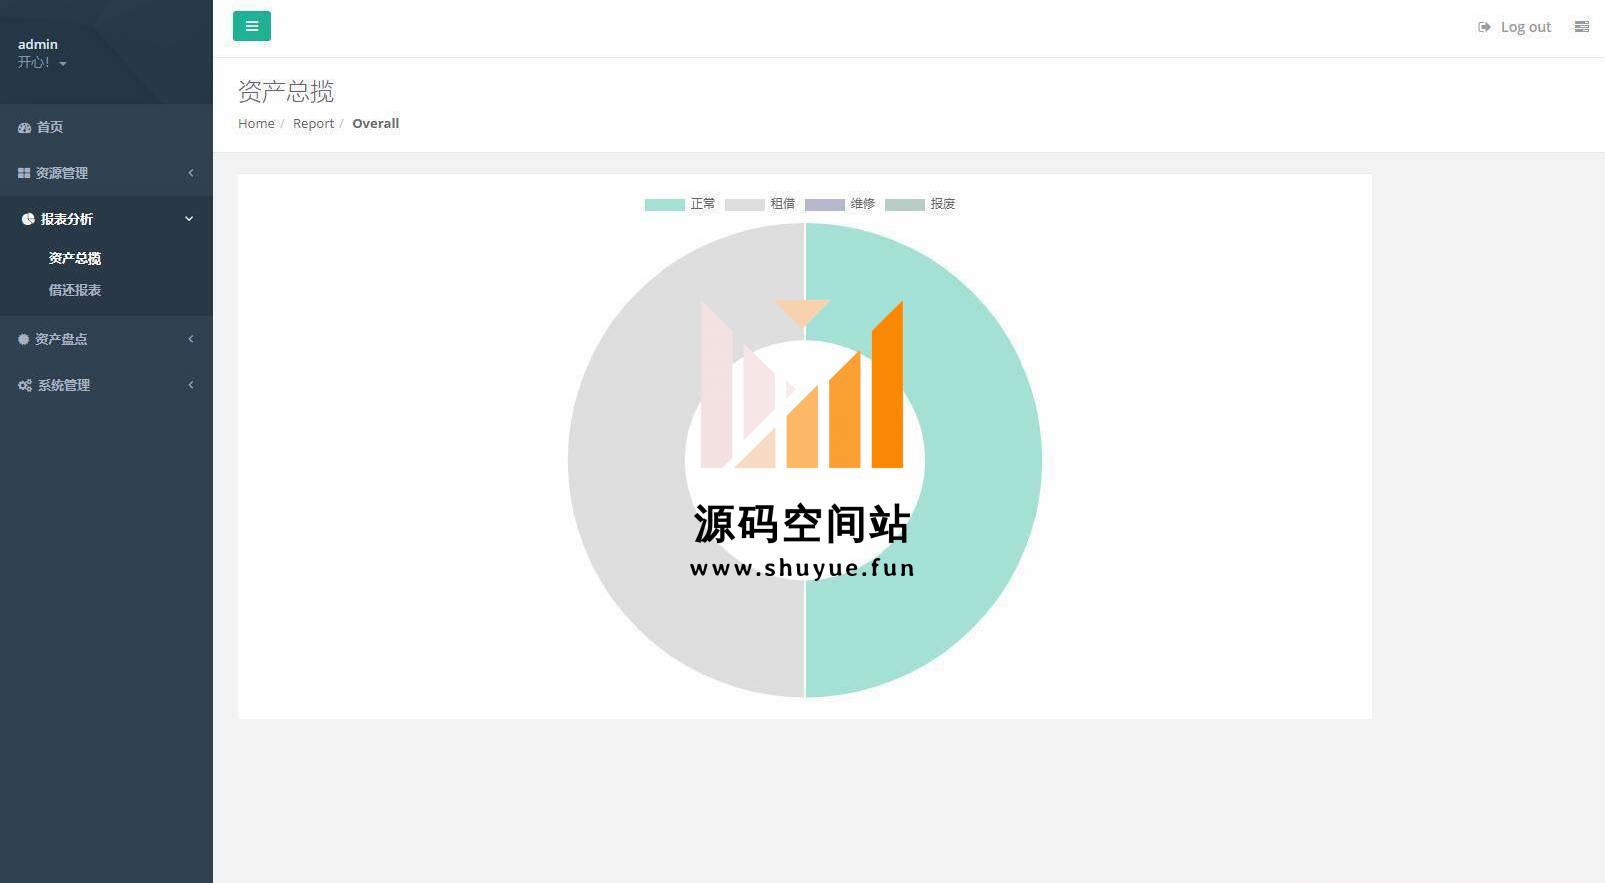Click the 租借 legend label
Image resolution: width=1605 pixels, height=883 pixels.
[x=783, y=203]
